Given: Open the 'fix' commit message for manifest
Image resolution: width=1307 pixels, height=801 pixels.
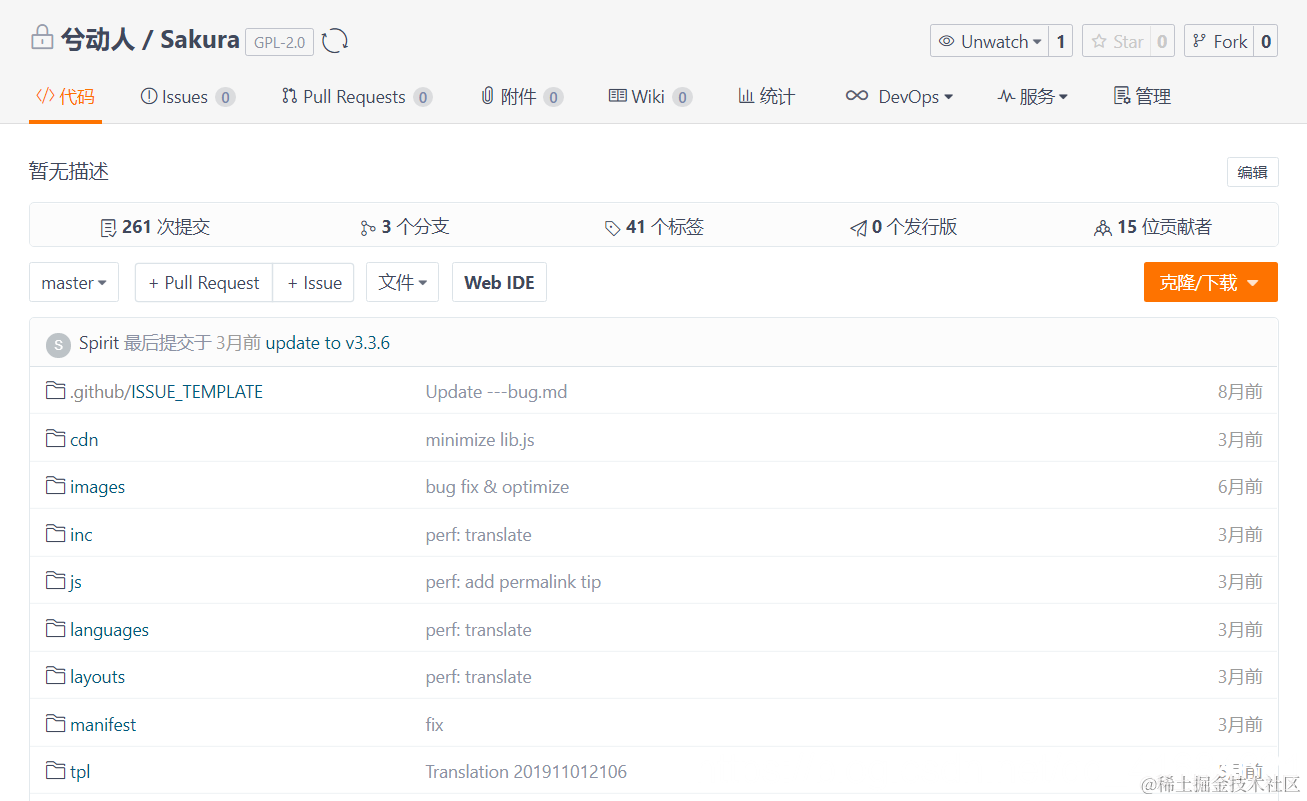Looking at the screenshot, I should point(434,725).
